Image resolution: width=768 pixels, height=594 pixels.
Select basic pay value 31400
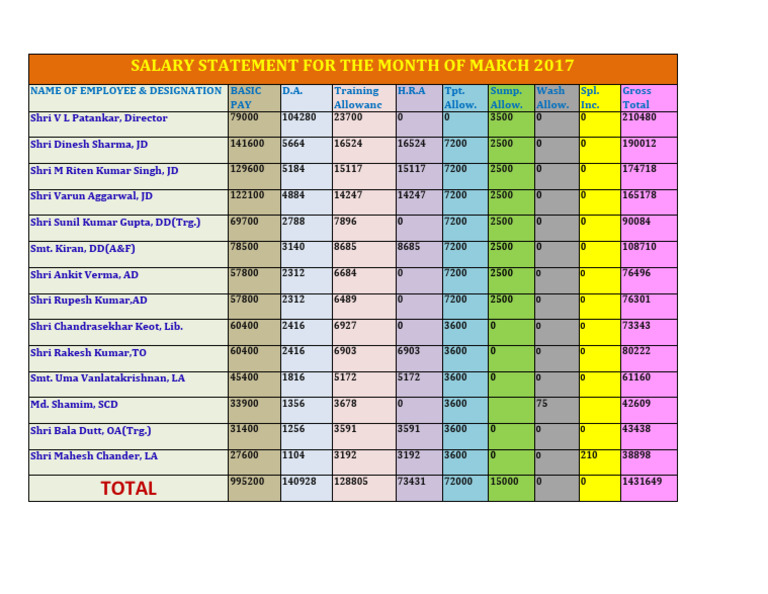[x=244, y=429]
